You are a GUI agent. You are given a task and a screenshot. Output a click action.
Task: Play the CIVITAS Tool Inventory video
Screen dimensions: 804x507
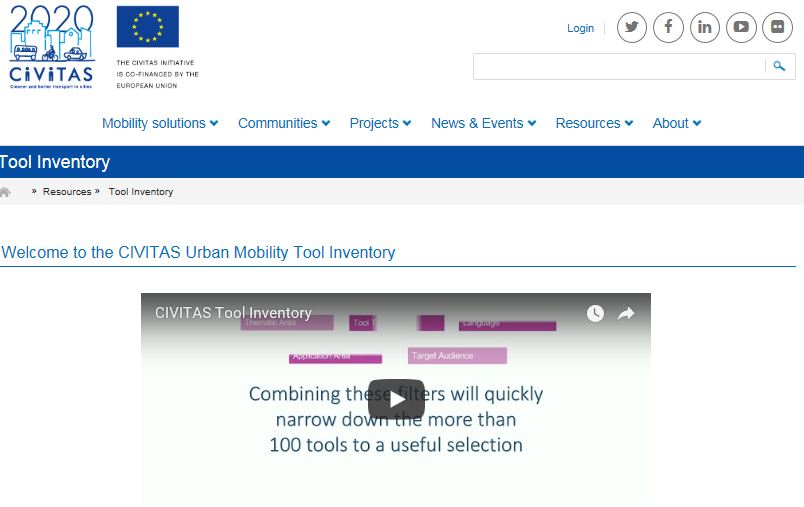396,399
